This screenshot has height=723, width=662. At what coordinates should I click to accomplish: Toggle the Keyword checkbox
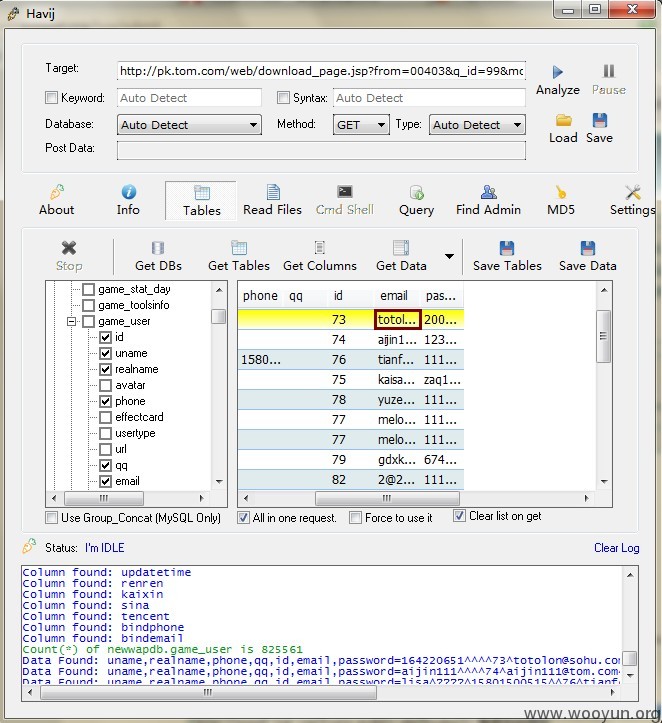tap(51, 97)
